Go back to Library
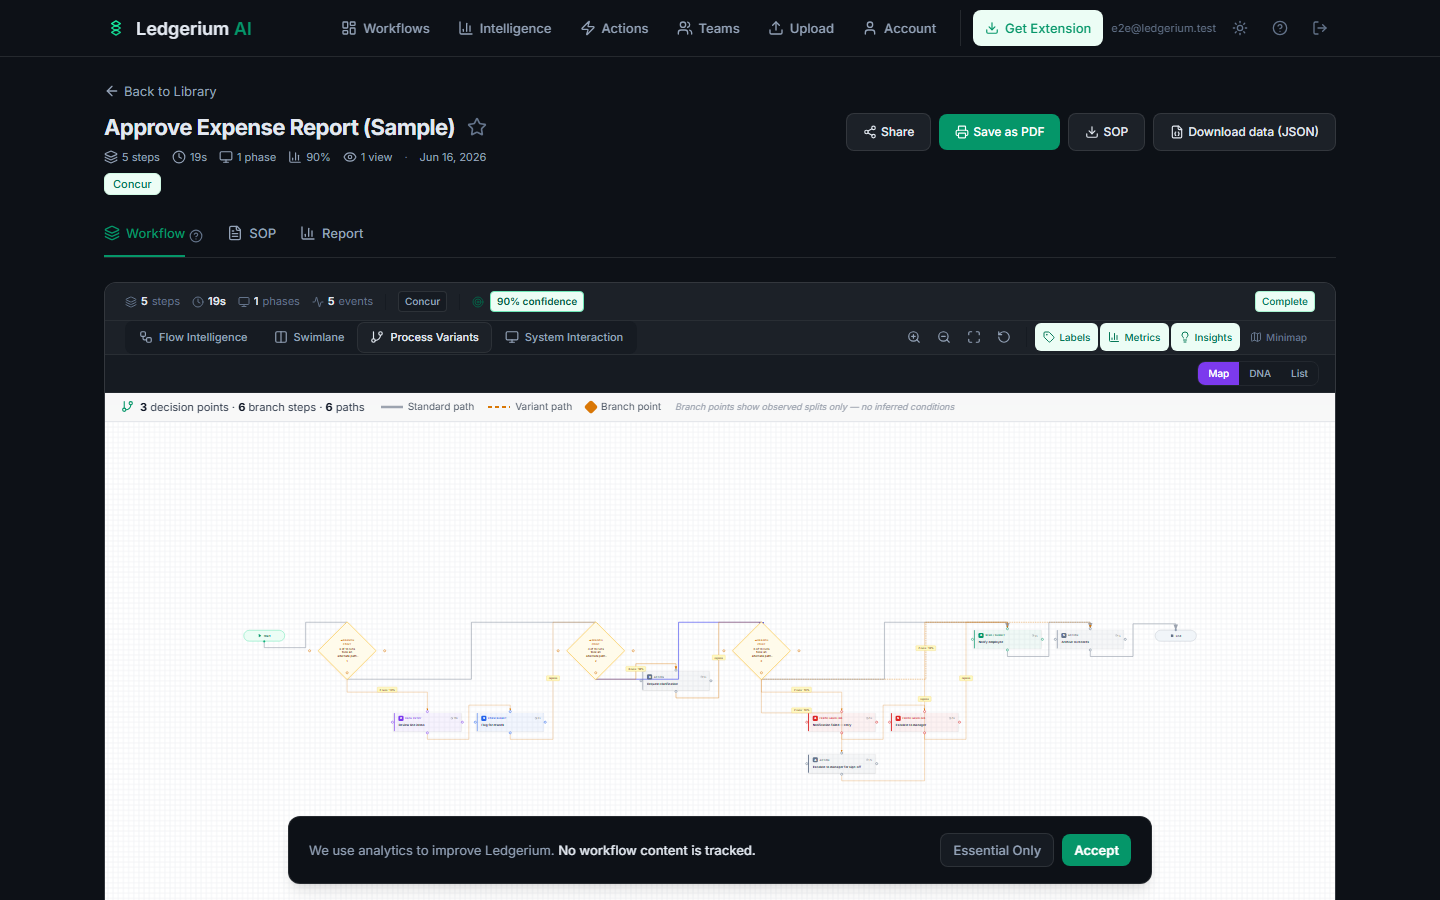 coord(160,91)
